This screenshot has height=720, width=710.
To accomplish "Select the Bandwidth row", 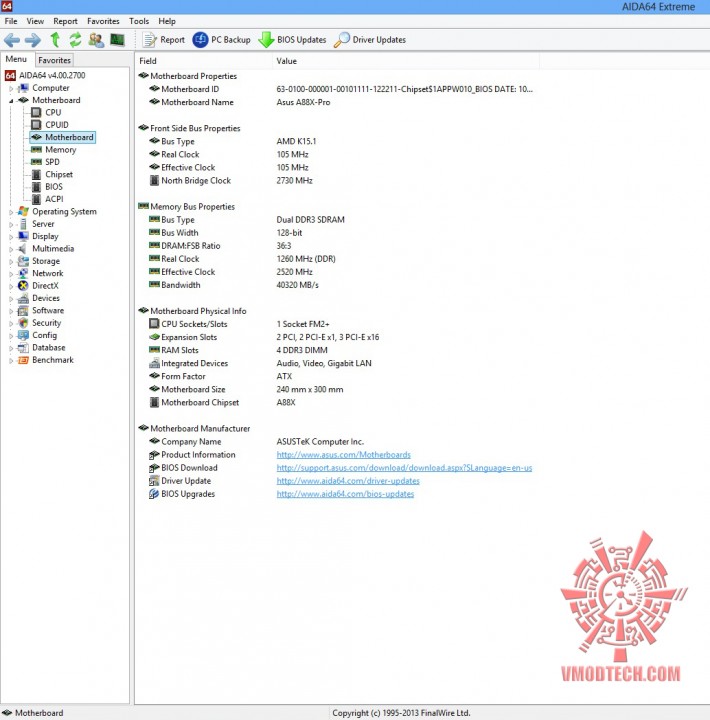I will click(x=338, y=285).
